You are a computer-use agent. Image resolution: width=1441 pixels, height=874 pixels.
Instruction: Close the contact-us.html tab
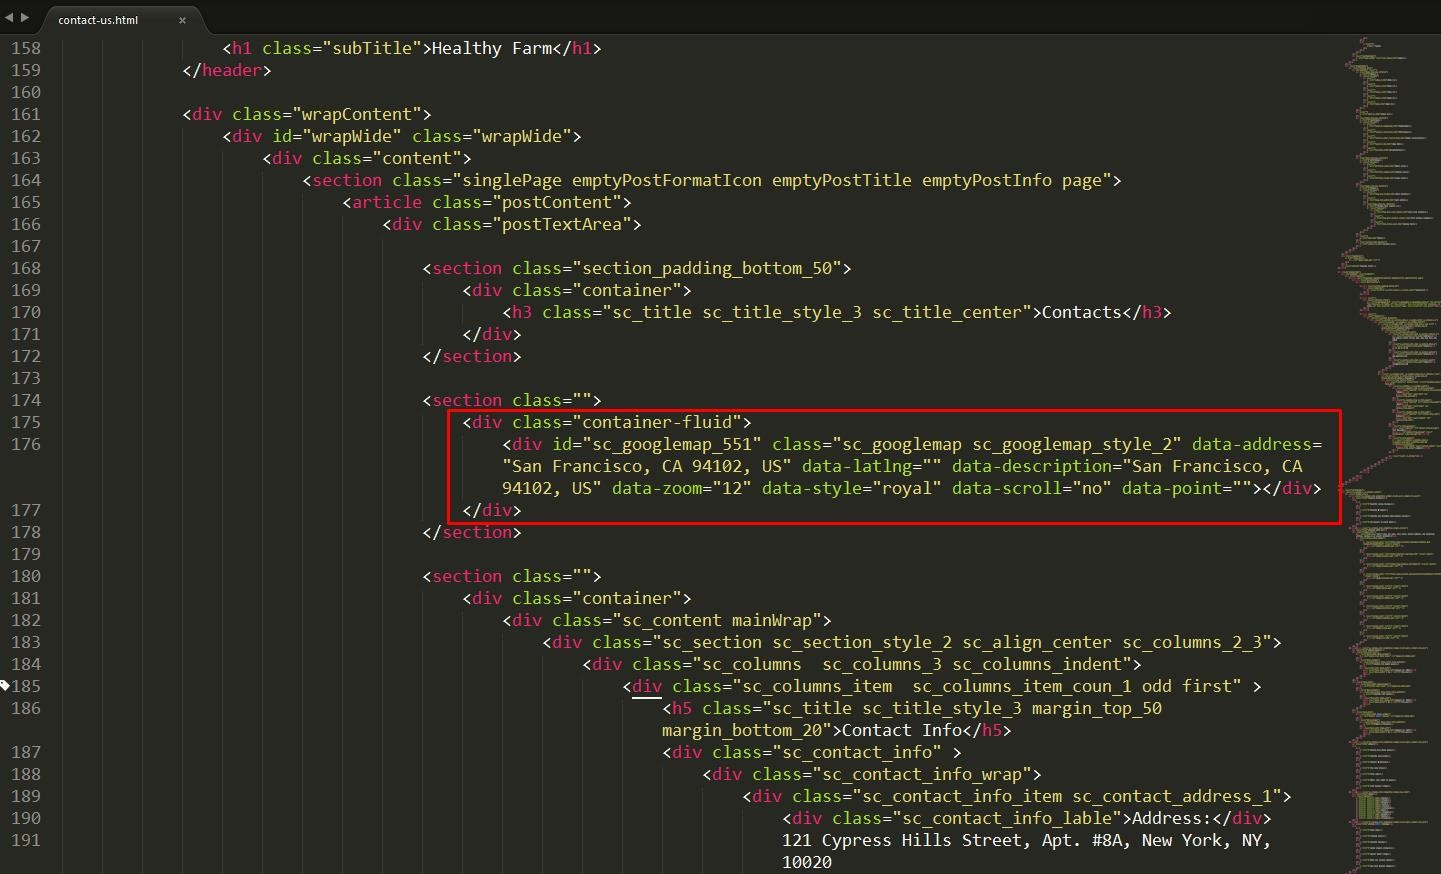(x=182, y=20)
